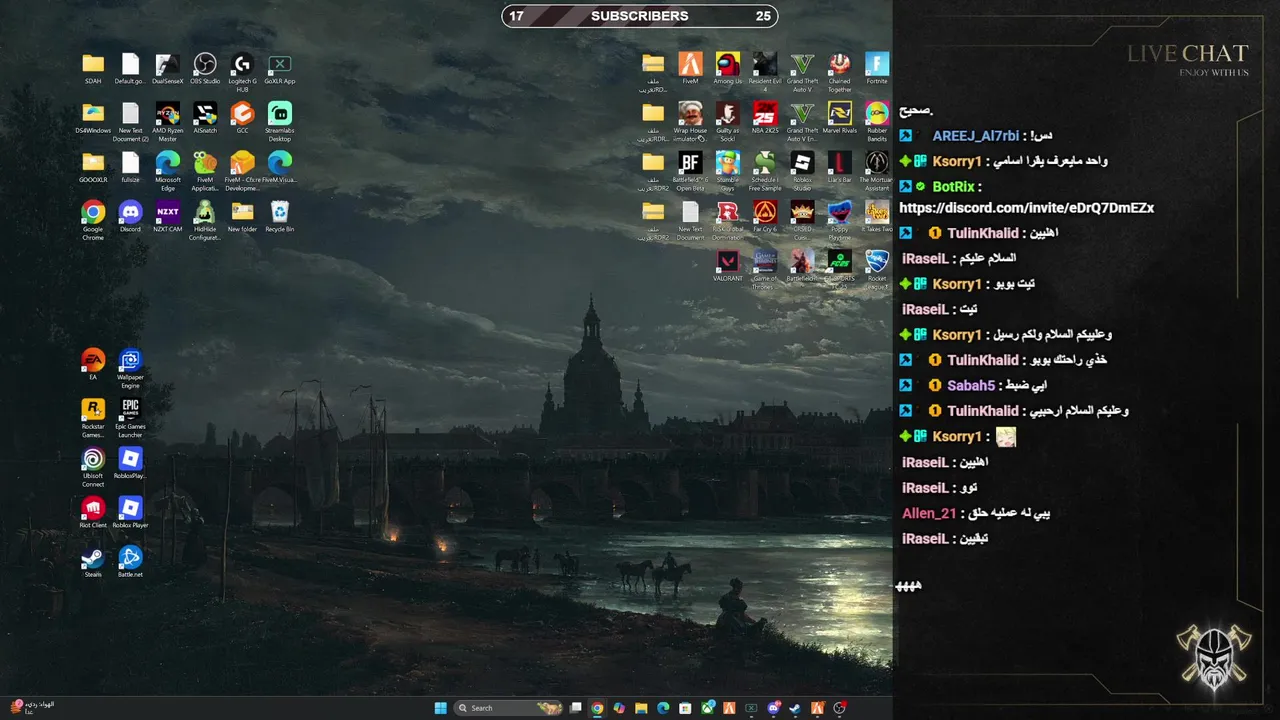Click Allen_21 username in live chat

pyautogui.click(x=929, y=513)
